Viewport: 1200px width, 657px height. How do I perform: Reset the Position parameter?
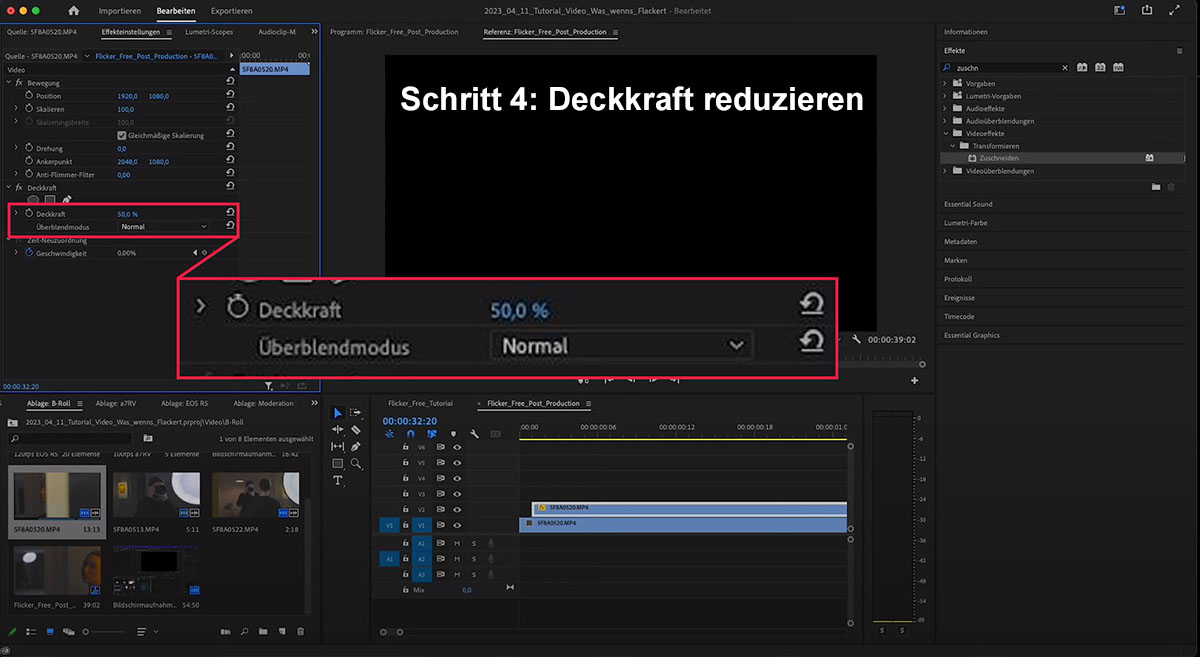click(231, 96)
